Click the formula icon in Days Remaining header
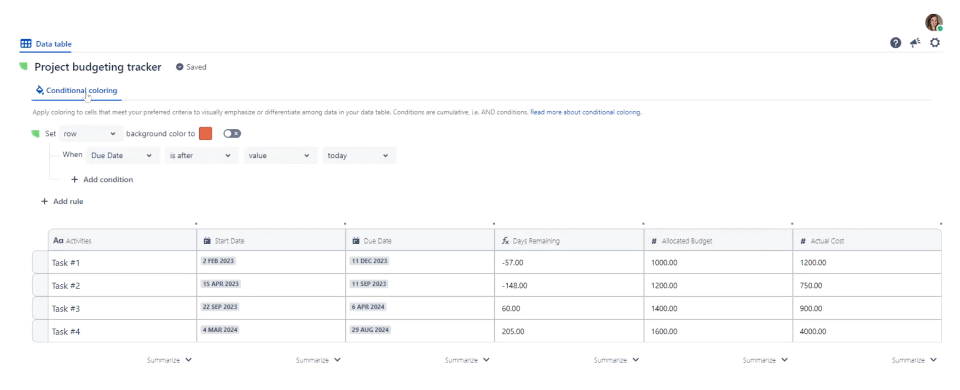960x390 pixels. pos(506,241)
